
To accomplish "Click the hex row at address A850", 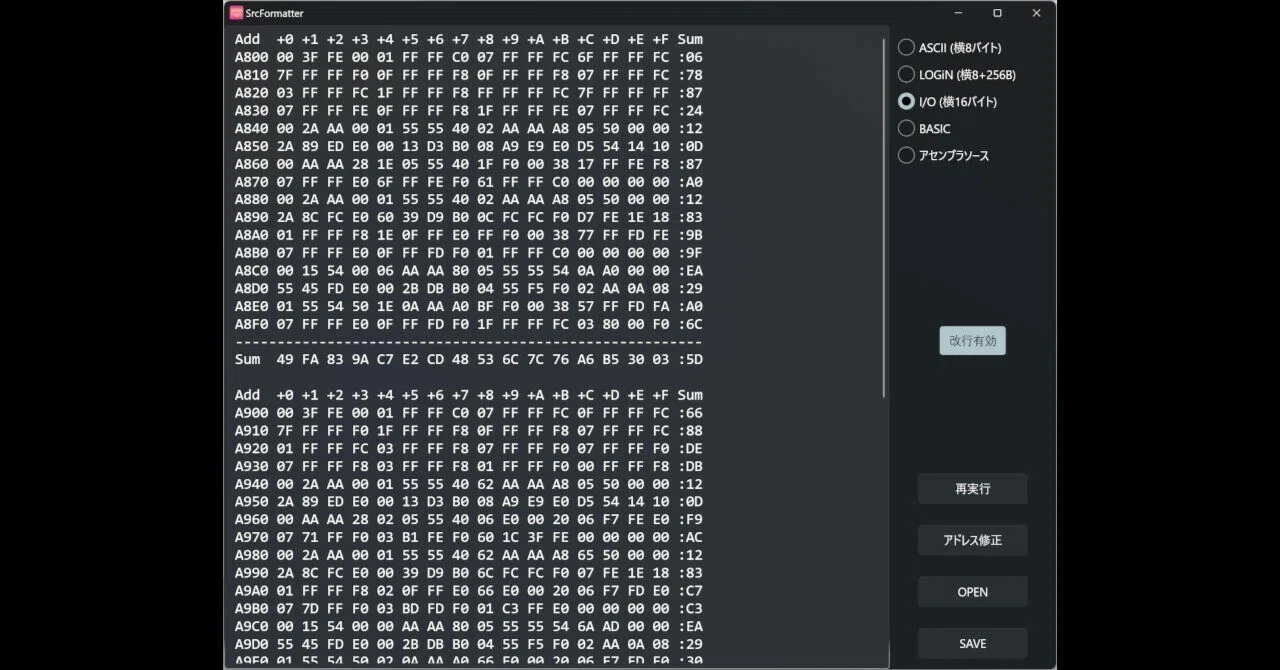I will (x=469, y=146).
